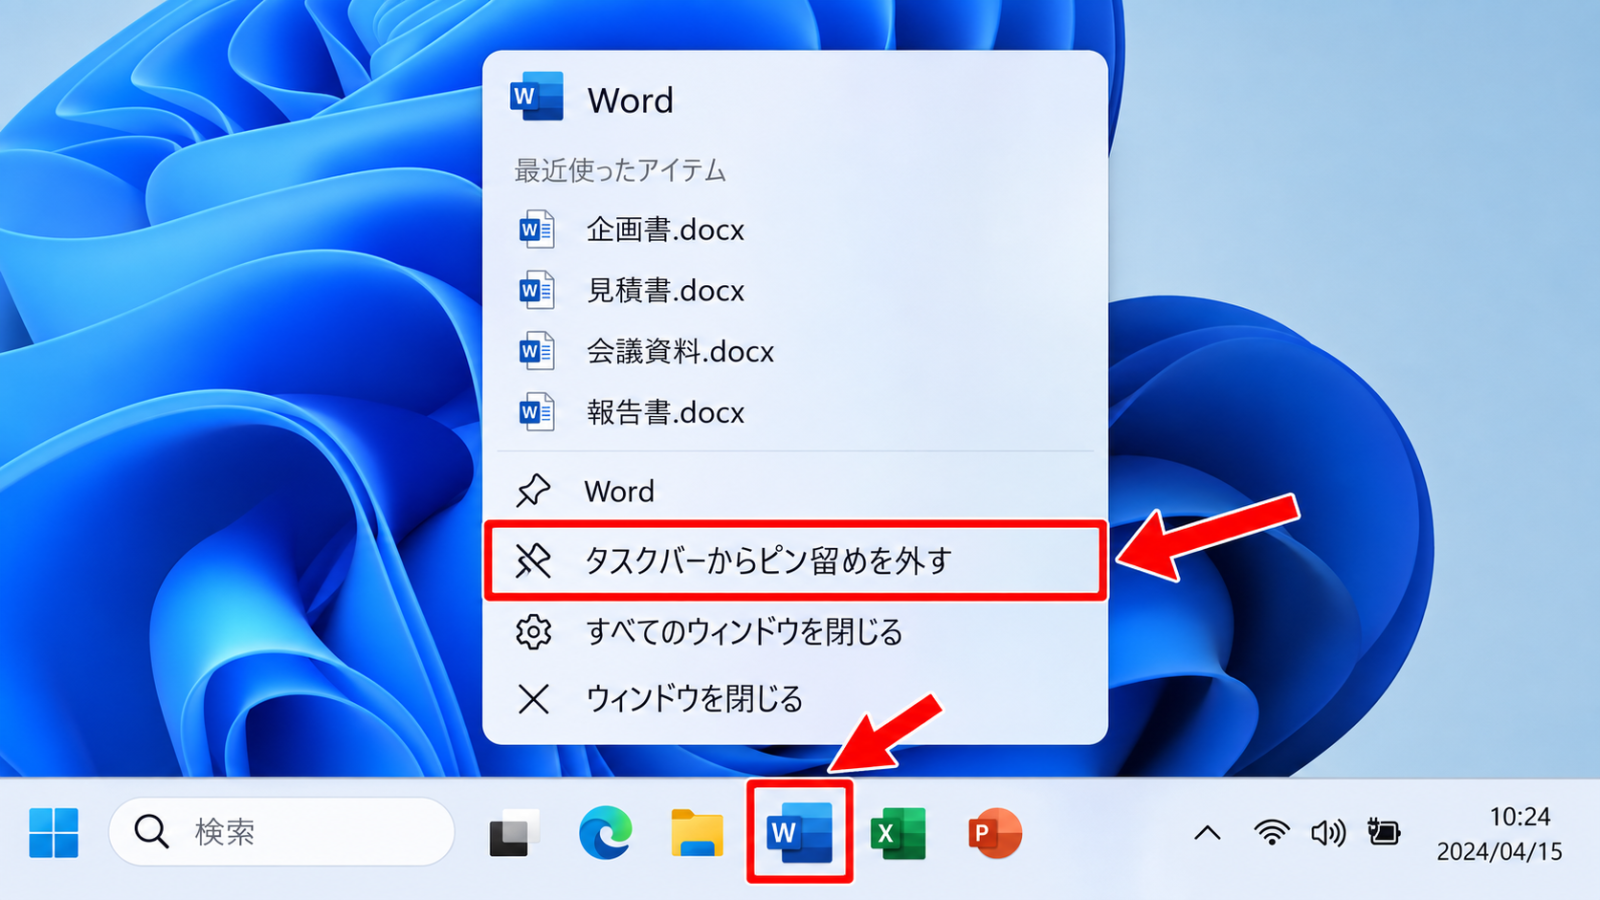The width and height of the screenshot is (1600, 900).
Task: Launch Word from jump list entry
Action: point(795,491)
